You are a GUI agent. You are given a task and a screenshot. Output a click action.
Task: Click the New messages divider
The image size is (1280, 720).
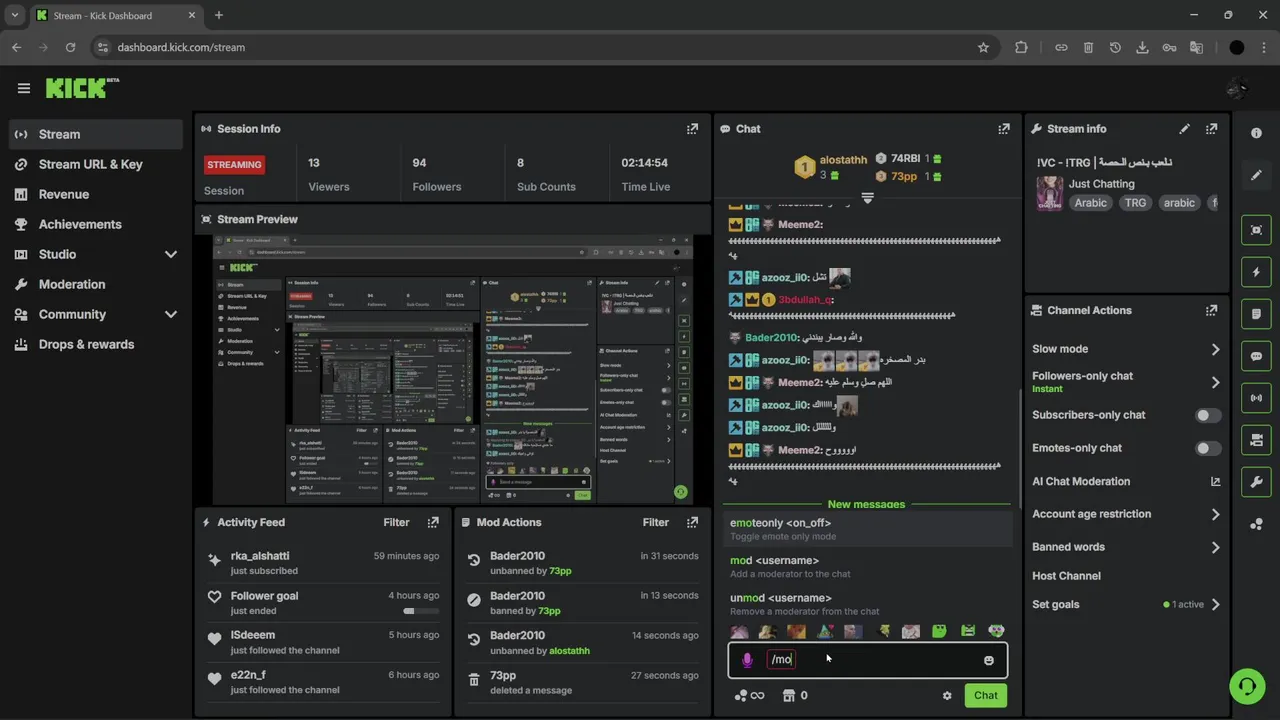click(x=866, y=505)
